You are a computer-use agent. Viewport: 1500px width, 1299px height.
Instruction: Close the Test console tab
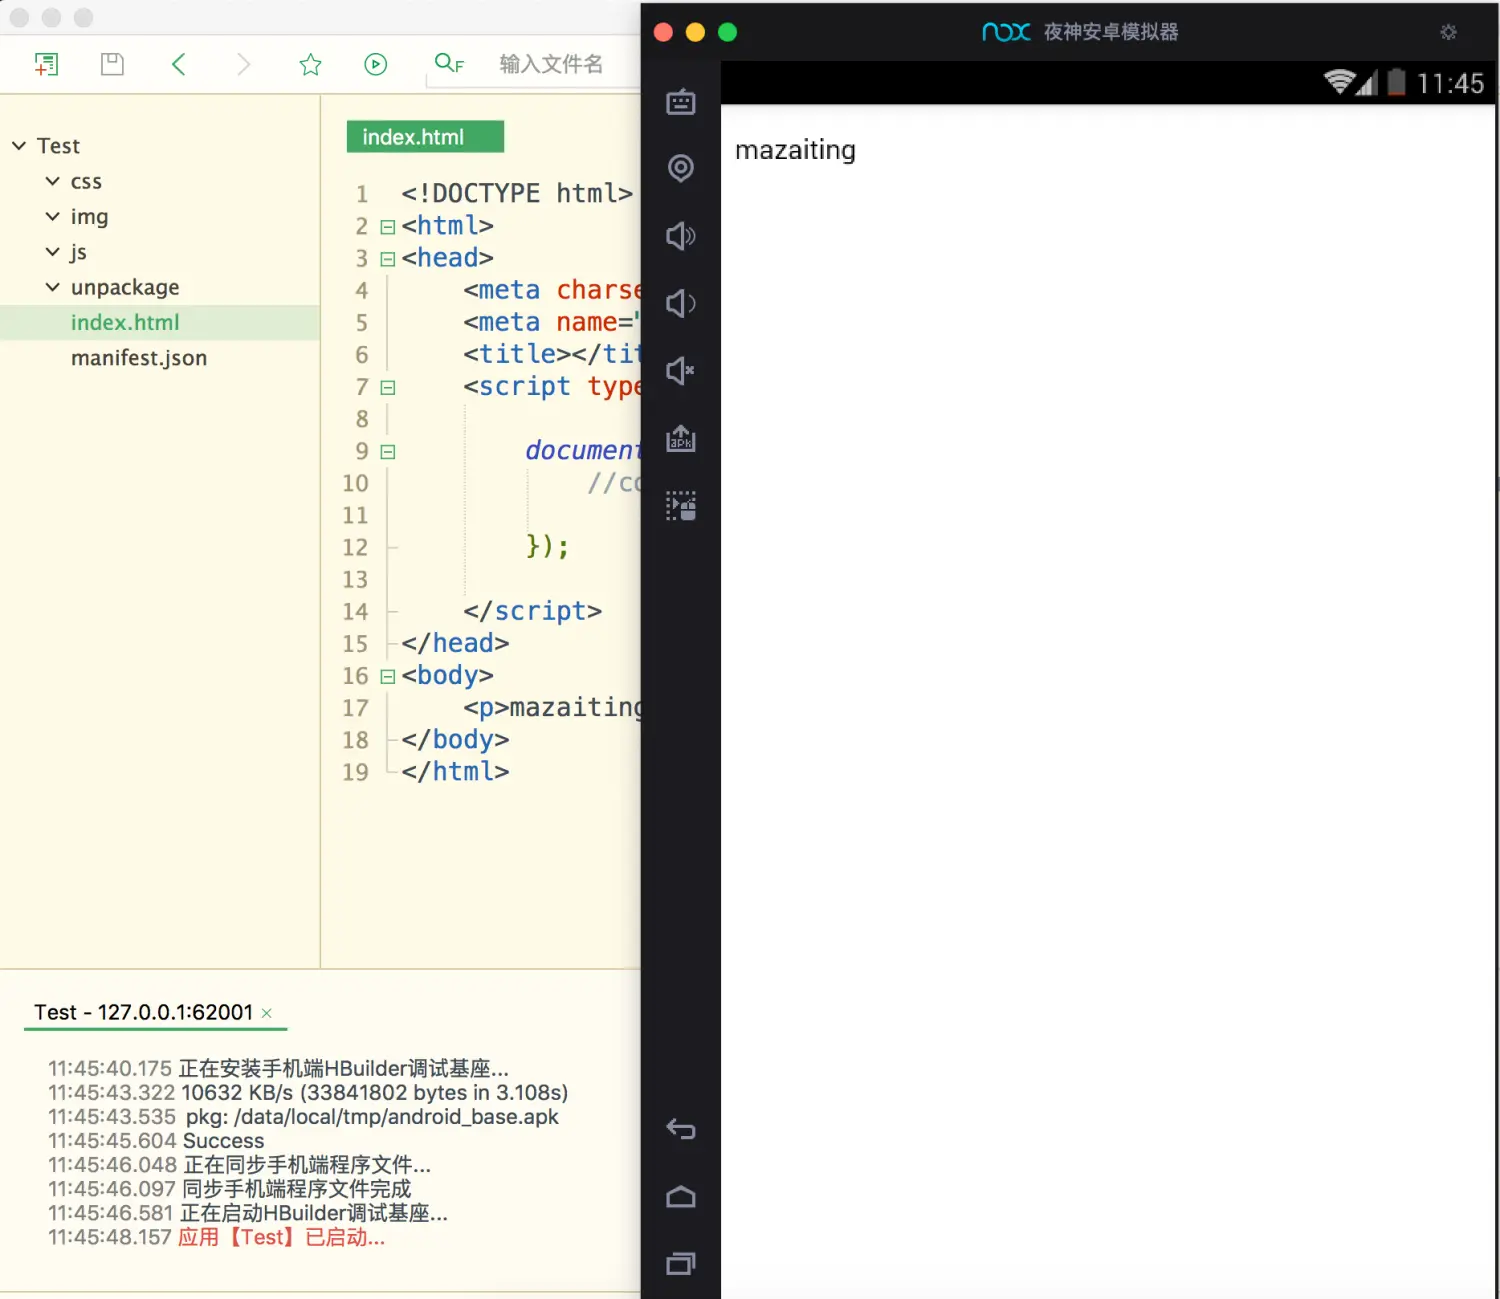pyautogui.click(x=267, y=1013)
